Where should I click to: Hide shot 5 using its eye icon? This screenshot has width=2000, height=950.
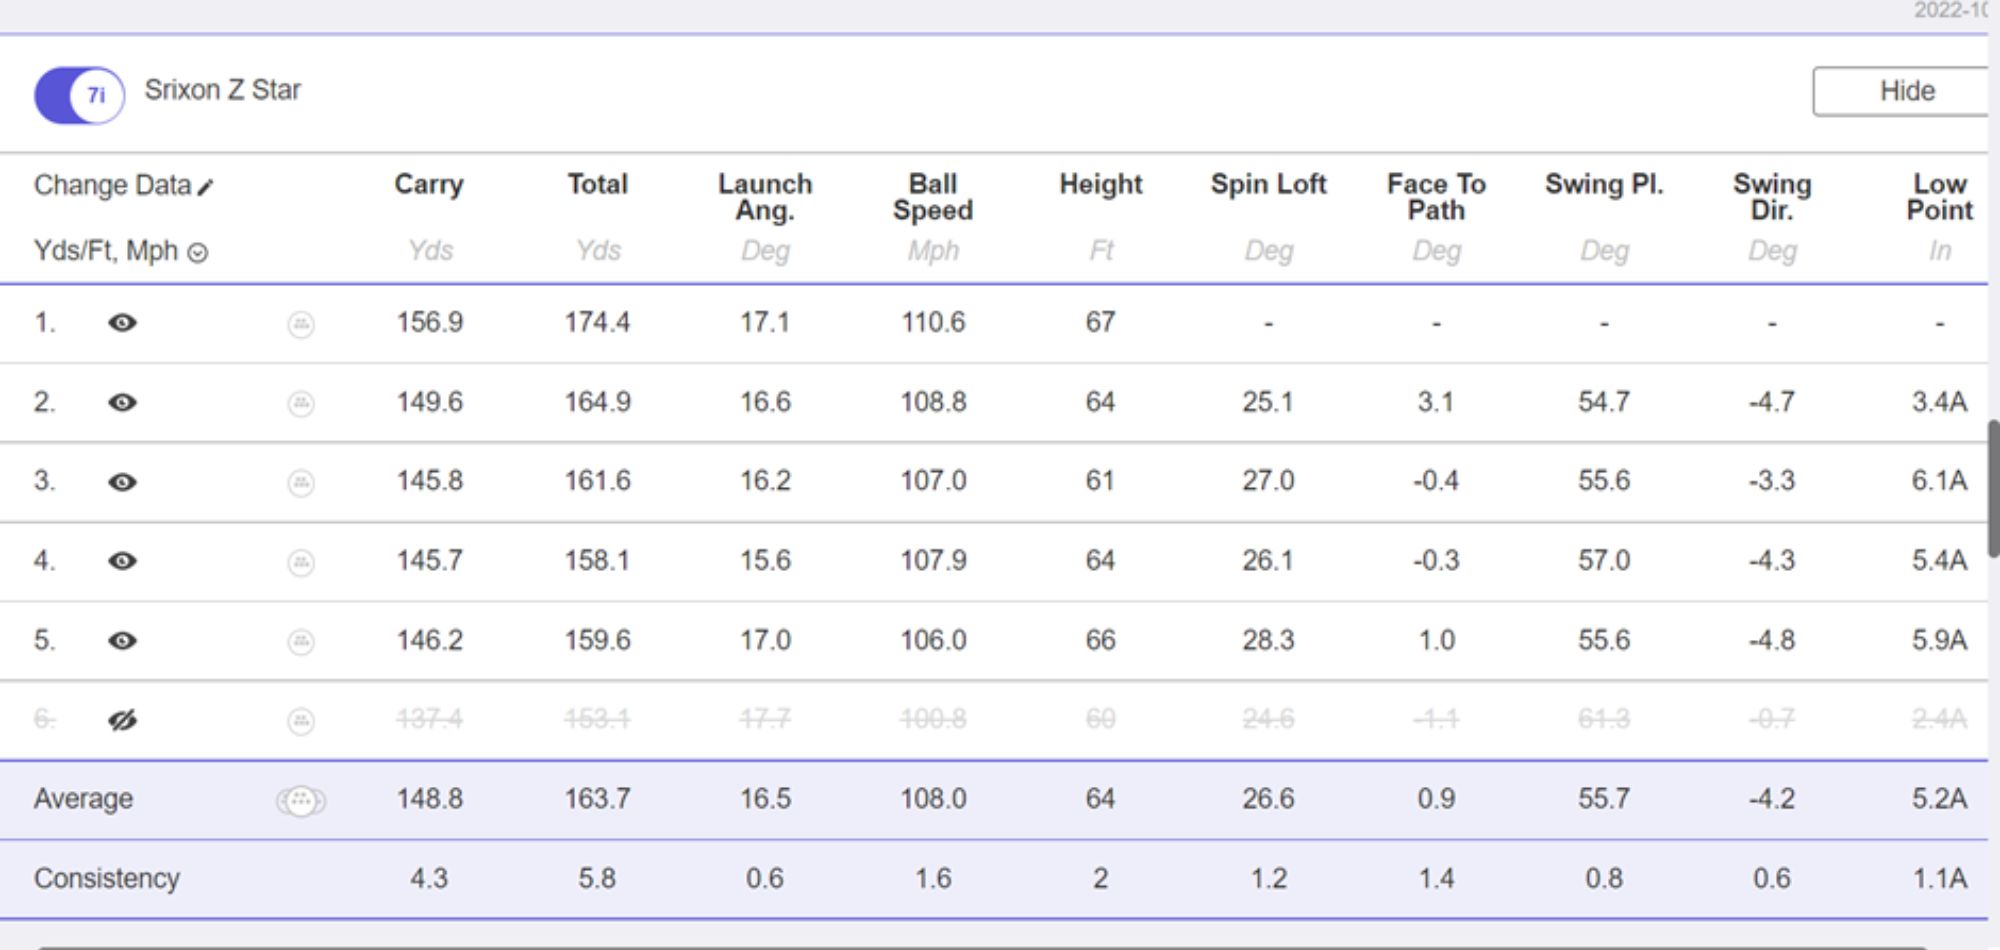(122, 641)
